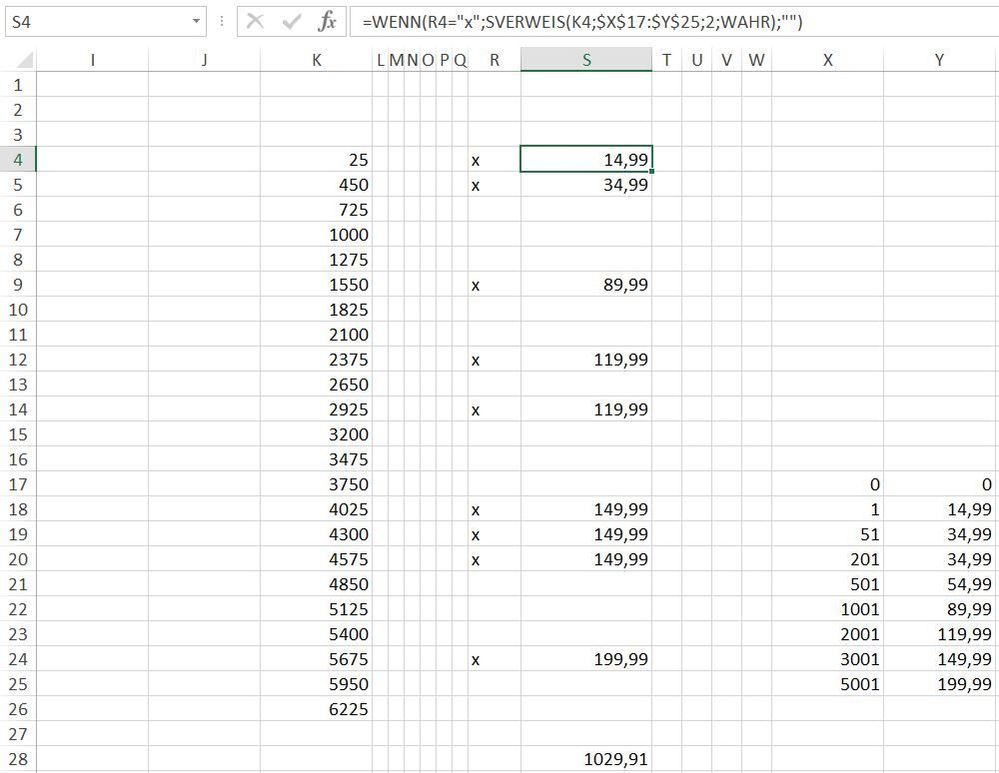
Task: Select column header Y
Action: click(938, 60)
